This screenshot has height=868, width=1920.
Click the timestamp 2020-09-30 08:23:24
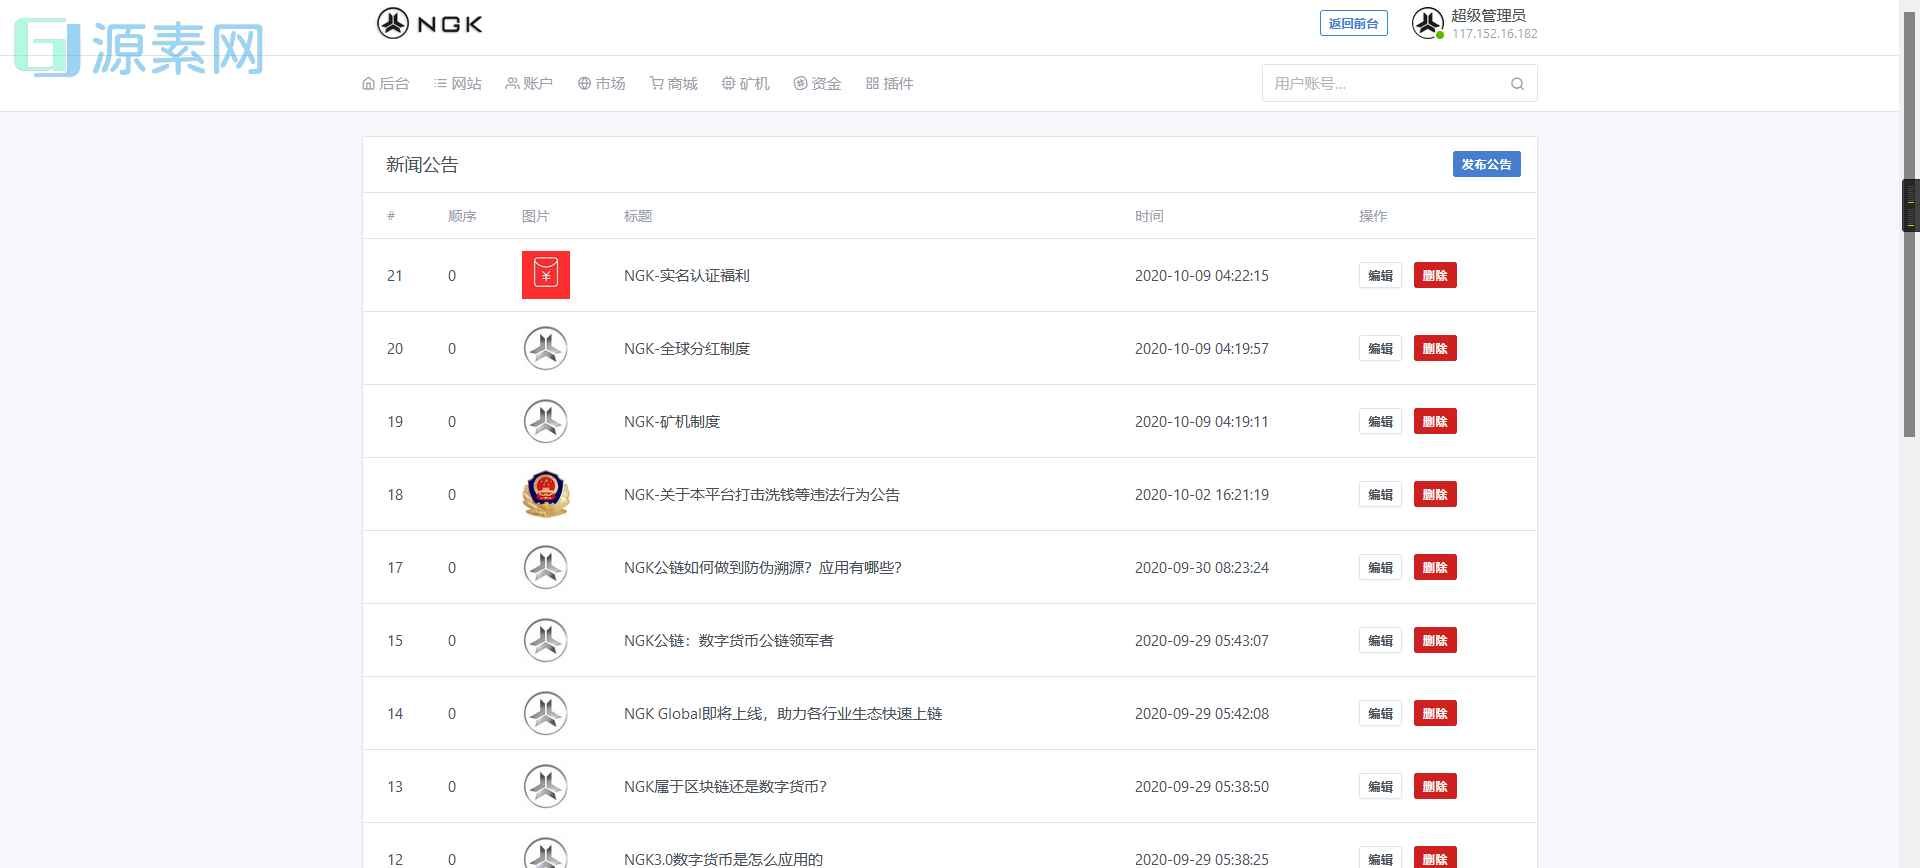[x=1202, y=568]
